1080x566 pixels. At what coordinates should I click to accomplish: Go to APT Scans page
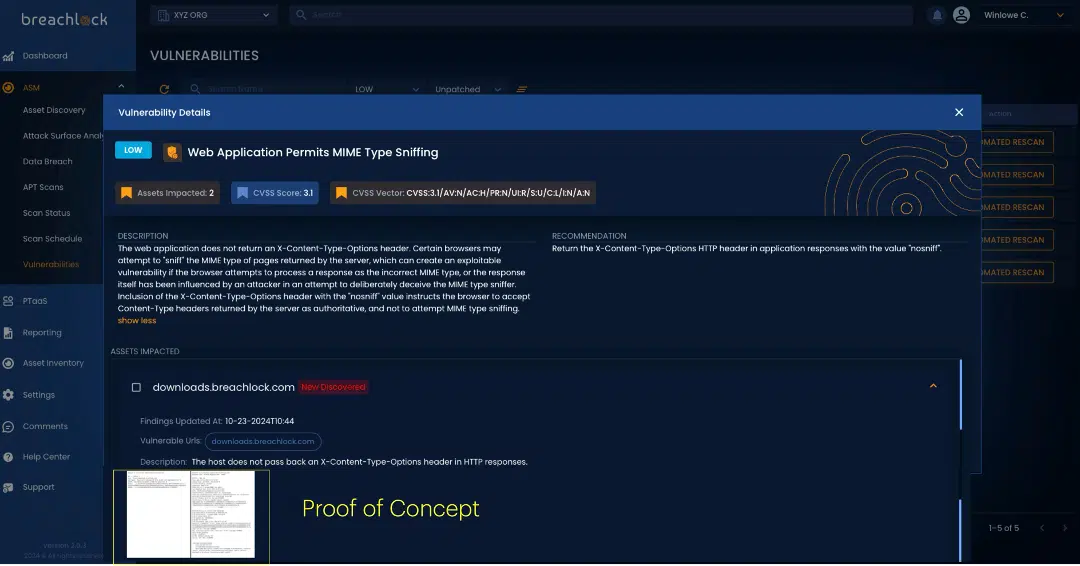pyautogui.click(x=43, y=187)
